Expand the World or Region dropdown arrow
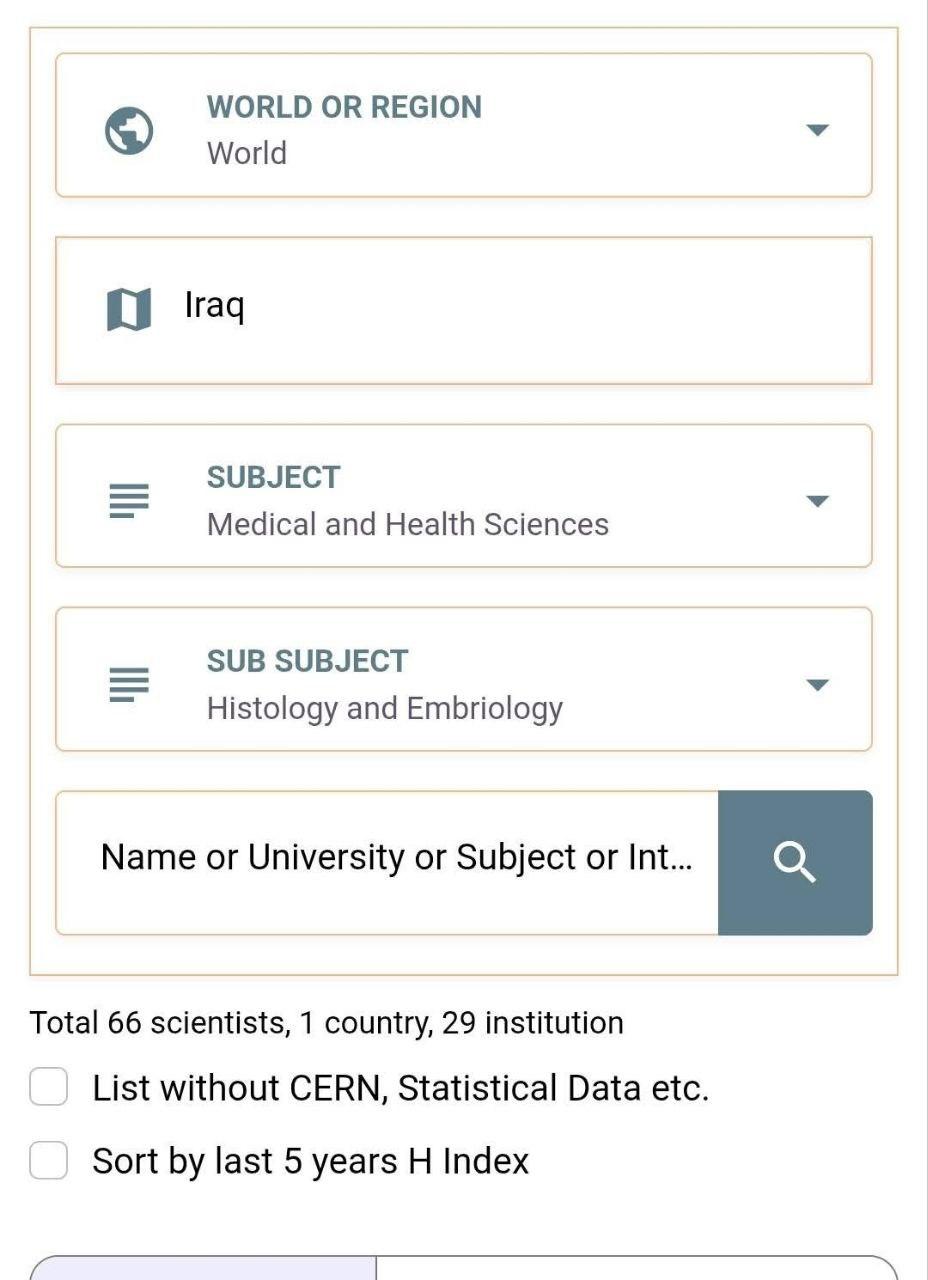 [x=817, y=130]
